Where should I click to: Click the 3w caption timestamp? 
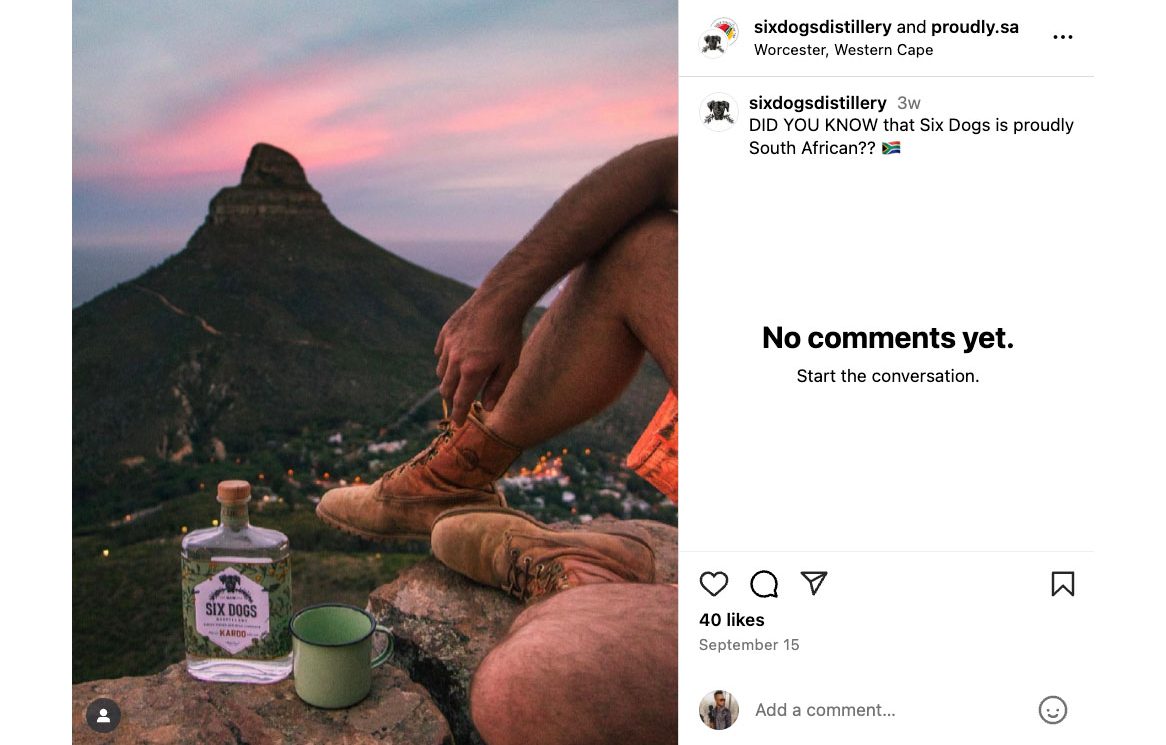(x=908, y=103)
